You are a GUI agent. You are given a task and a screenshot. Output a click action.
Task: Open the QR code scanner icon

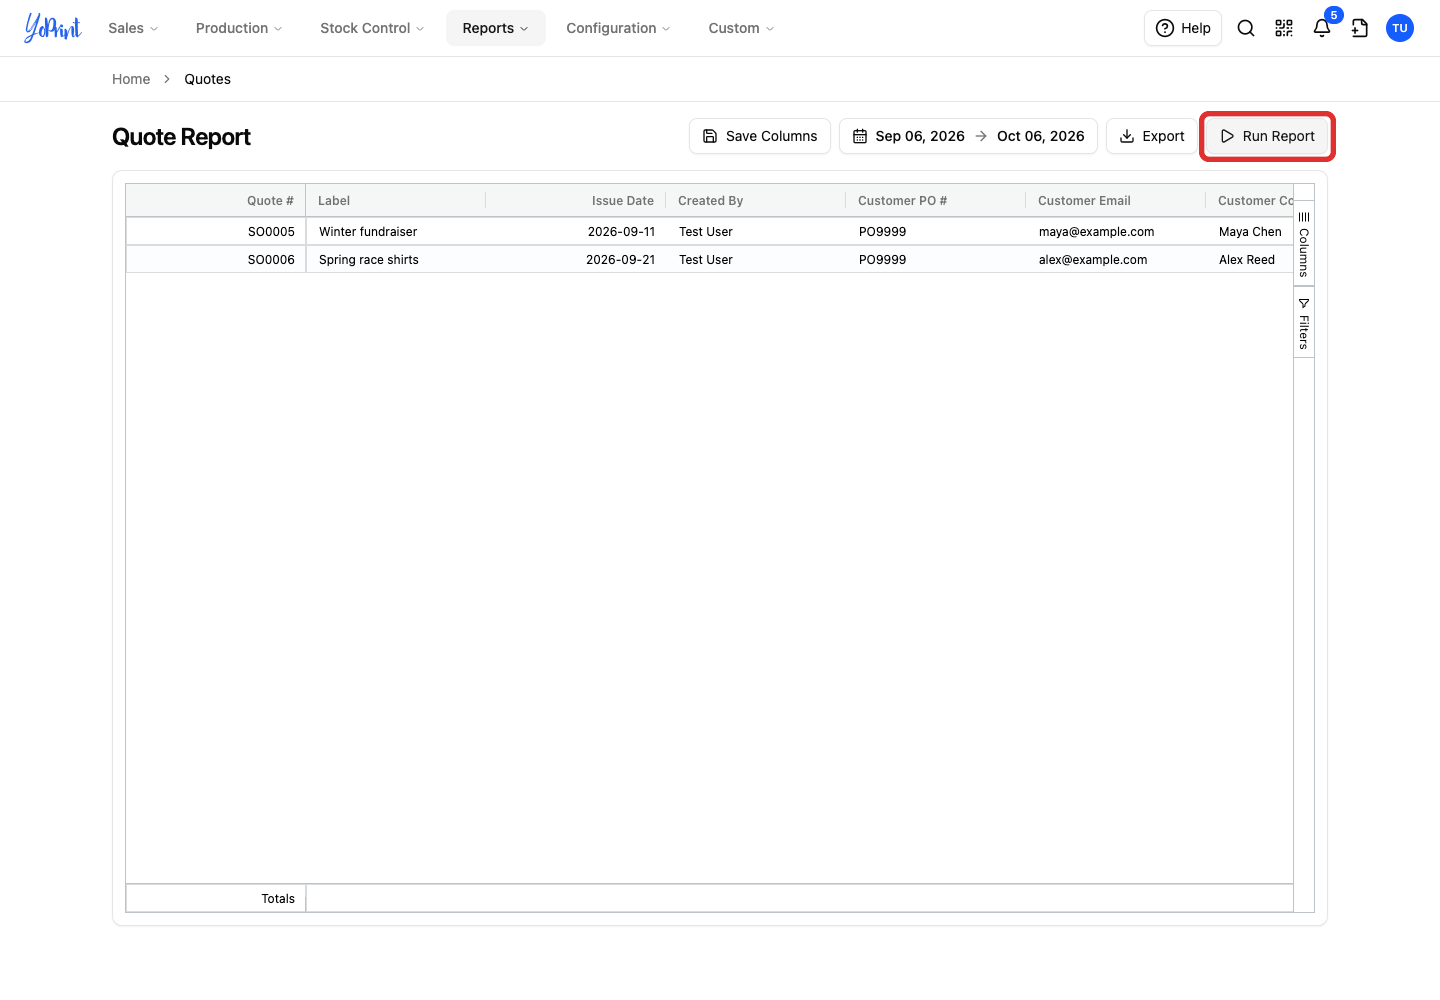coord(1284,28)
